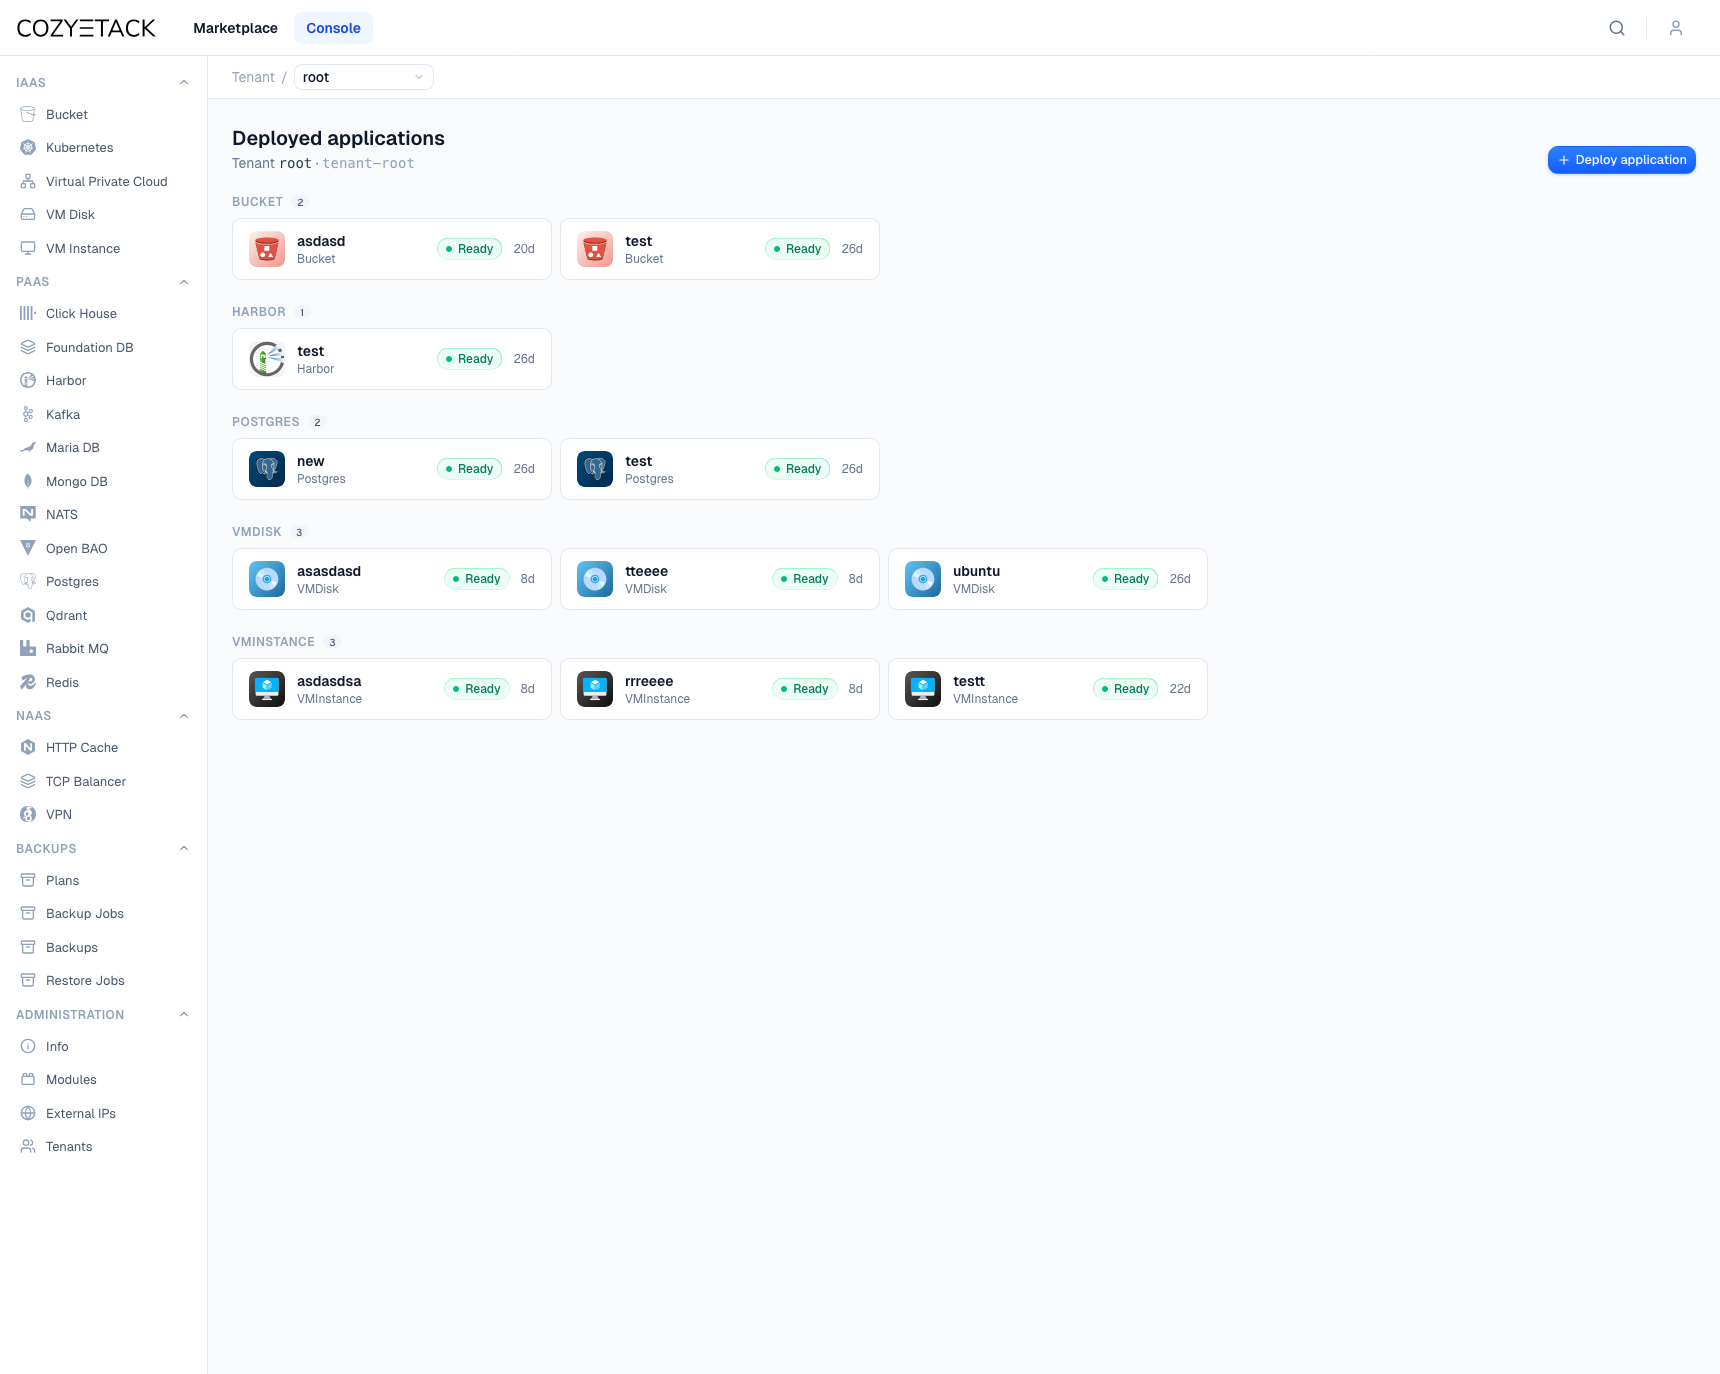Click the "tenant-root" namespace text
This screenshot has height=1374, width=1720.
368,163
